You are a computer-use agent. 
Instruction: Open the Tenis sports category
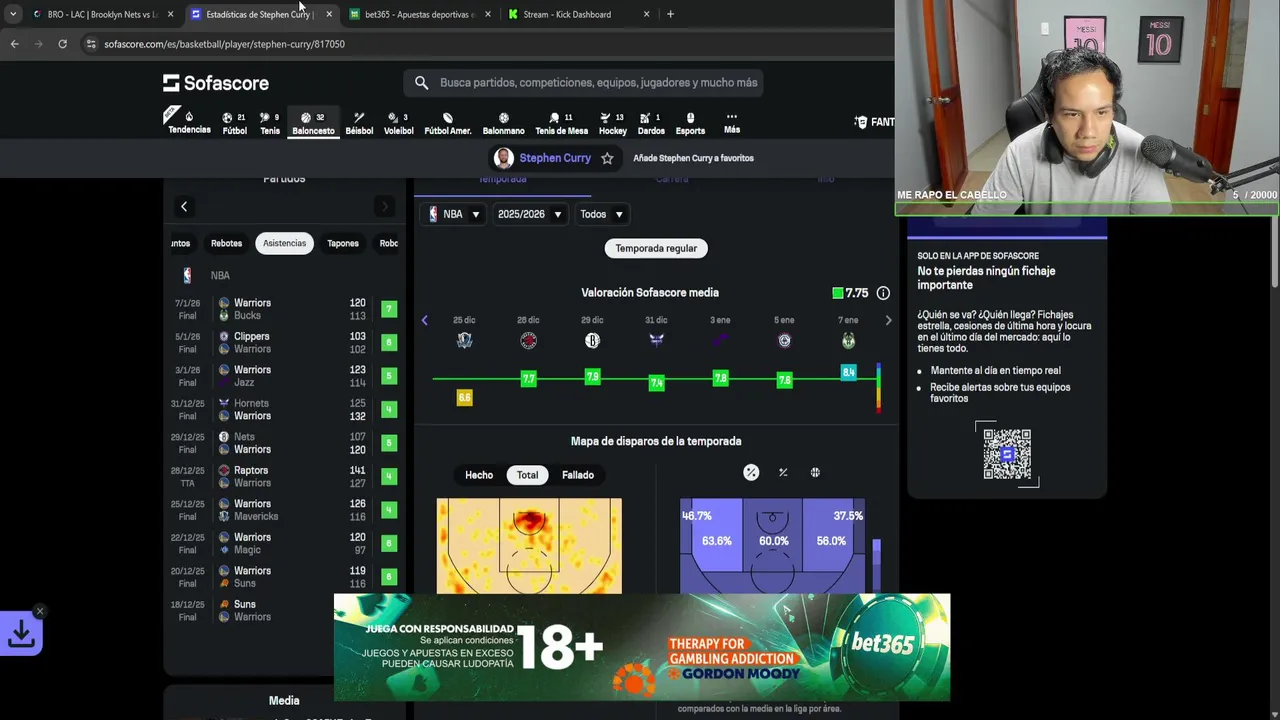point(270,123)
